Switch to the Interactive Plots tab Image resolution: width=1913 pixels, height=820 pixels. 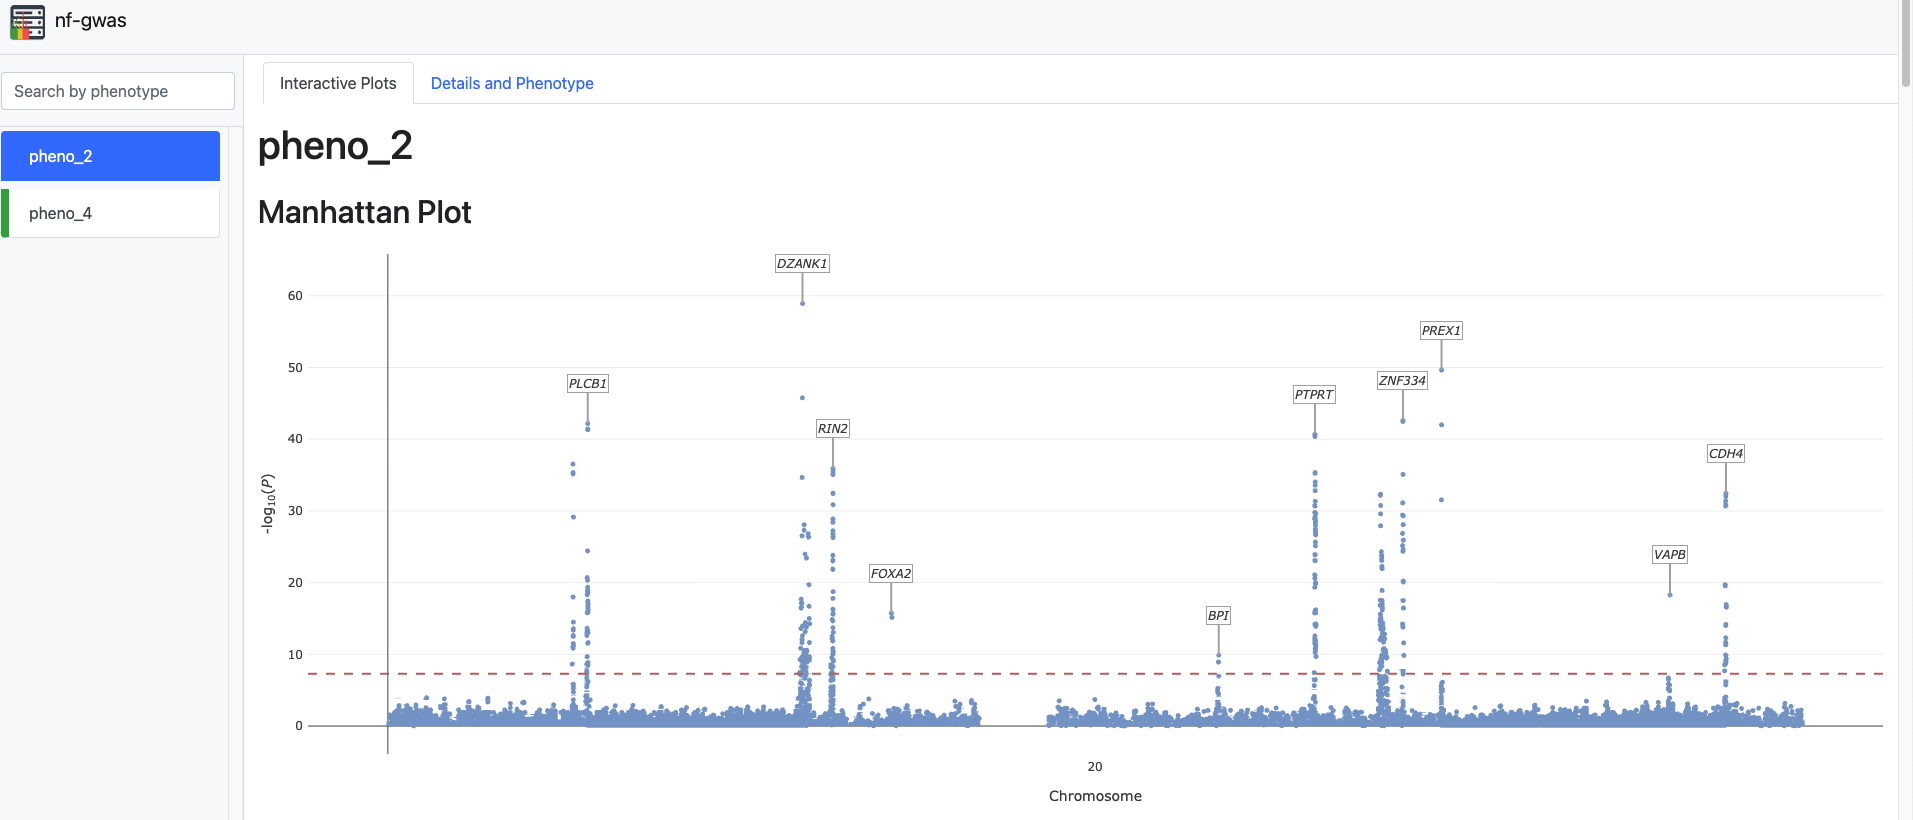point(338,83)
